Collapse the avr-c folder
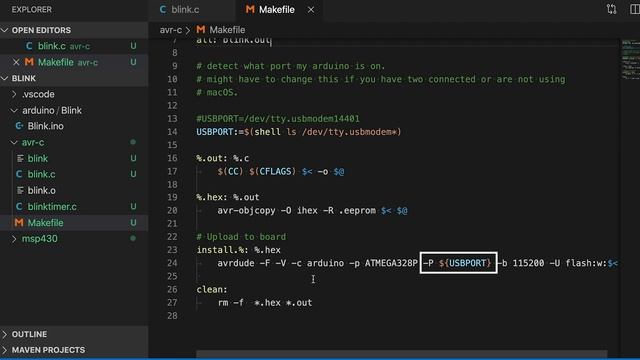This screenshot has height=360, width=640. coord(33,142)
